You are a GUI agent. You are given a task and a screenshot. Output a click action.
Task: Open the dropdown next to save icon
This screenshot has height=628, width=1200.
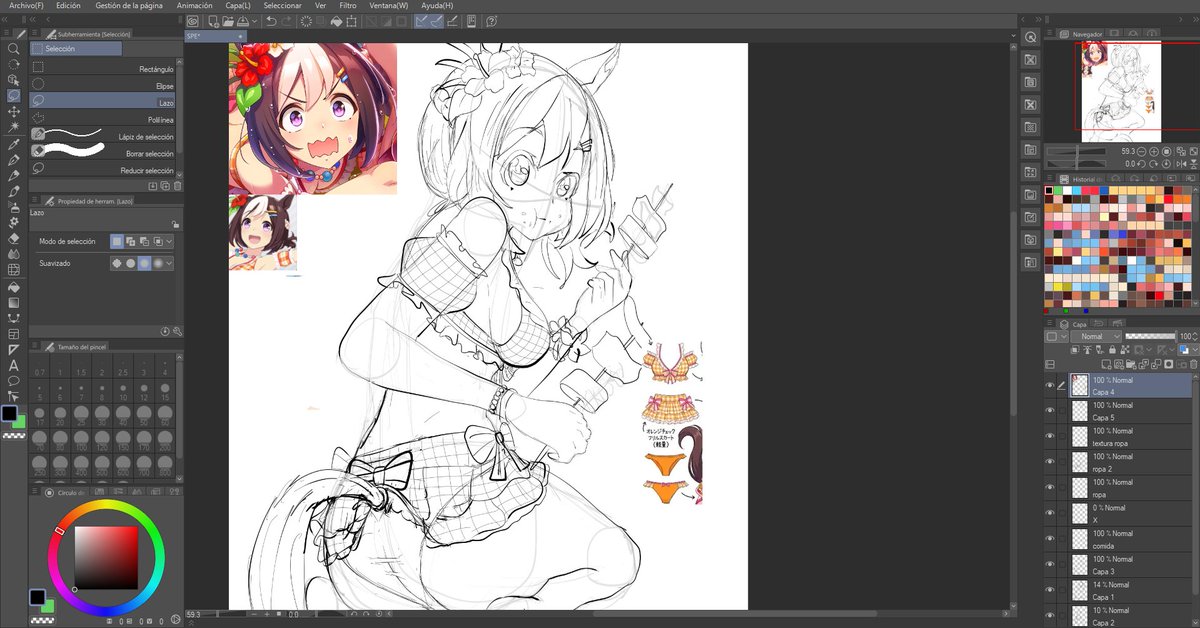pos(256,21)
